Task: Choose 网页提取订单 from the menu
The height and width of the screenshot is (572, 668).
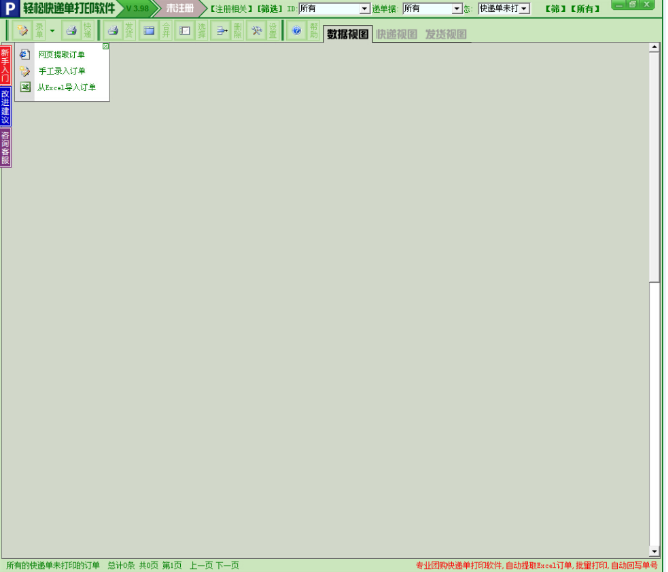Action: click(61, 55)
